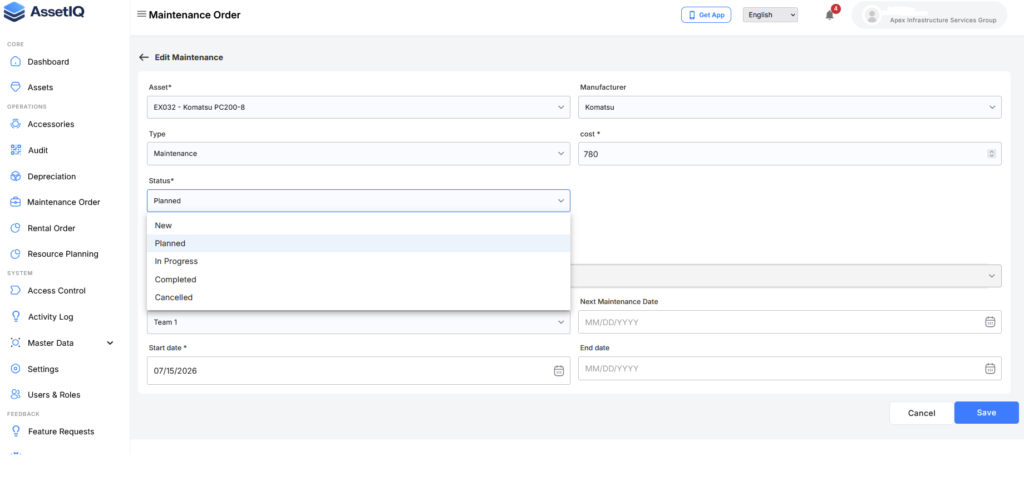
Task: Select the Planned status option
Action: pos(359,243)
